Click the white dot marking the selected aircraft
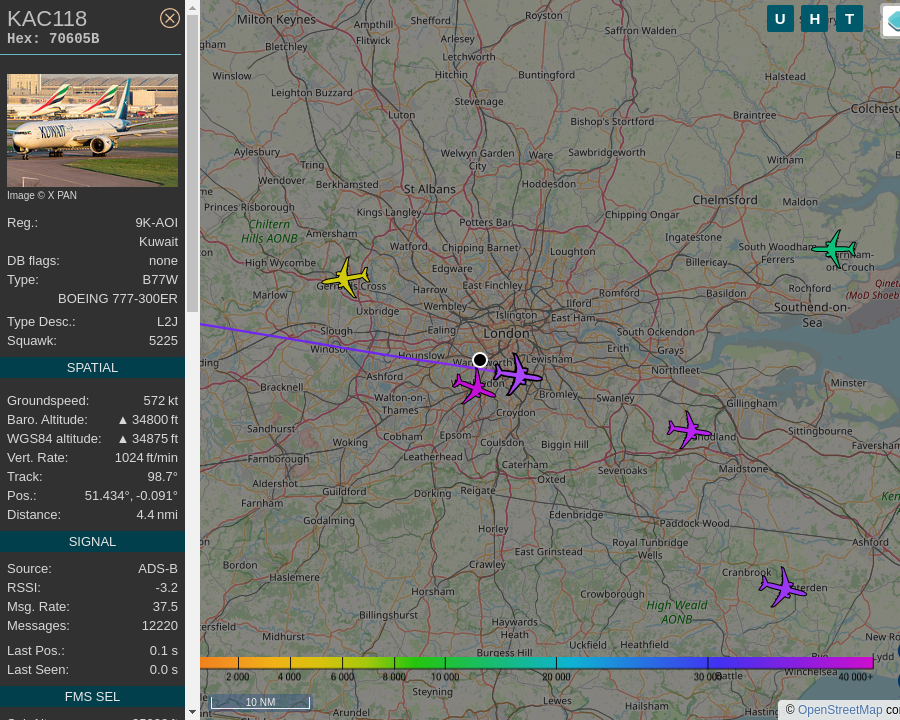 pos(480,360)
